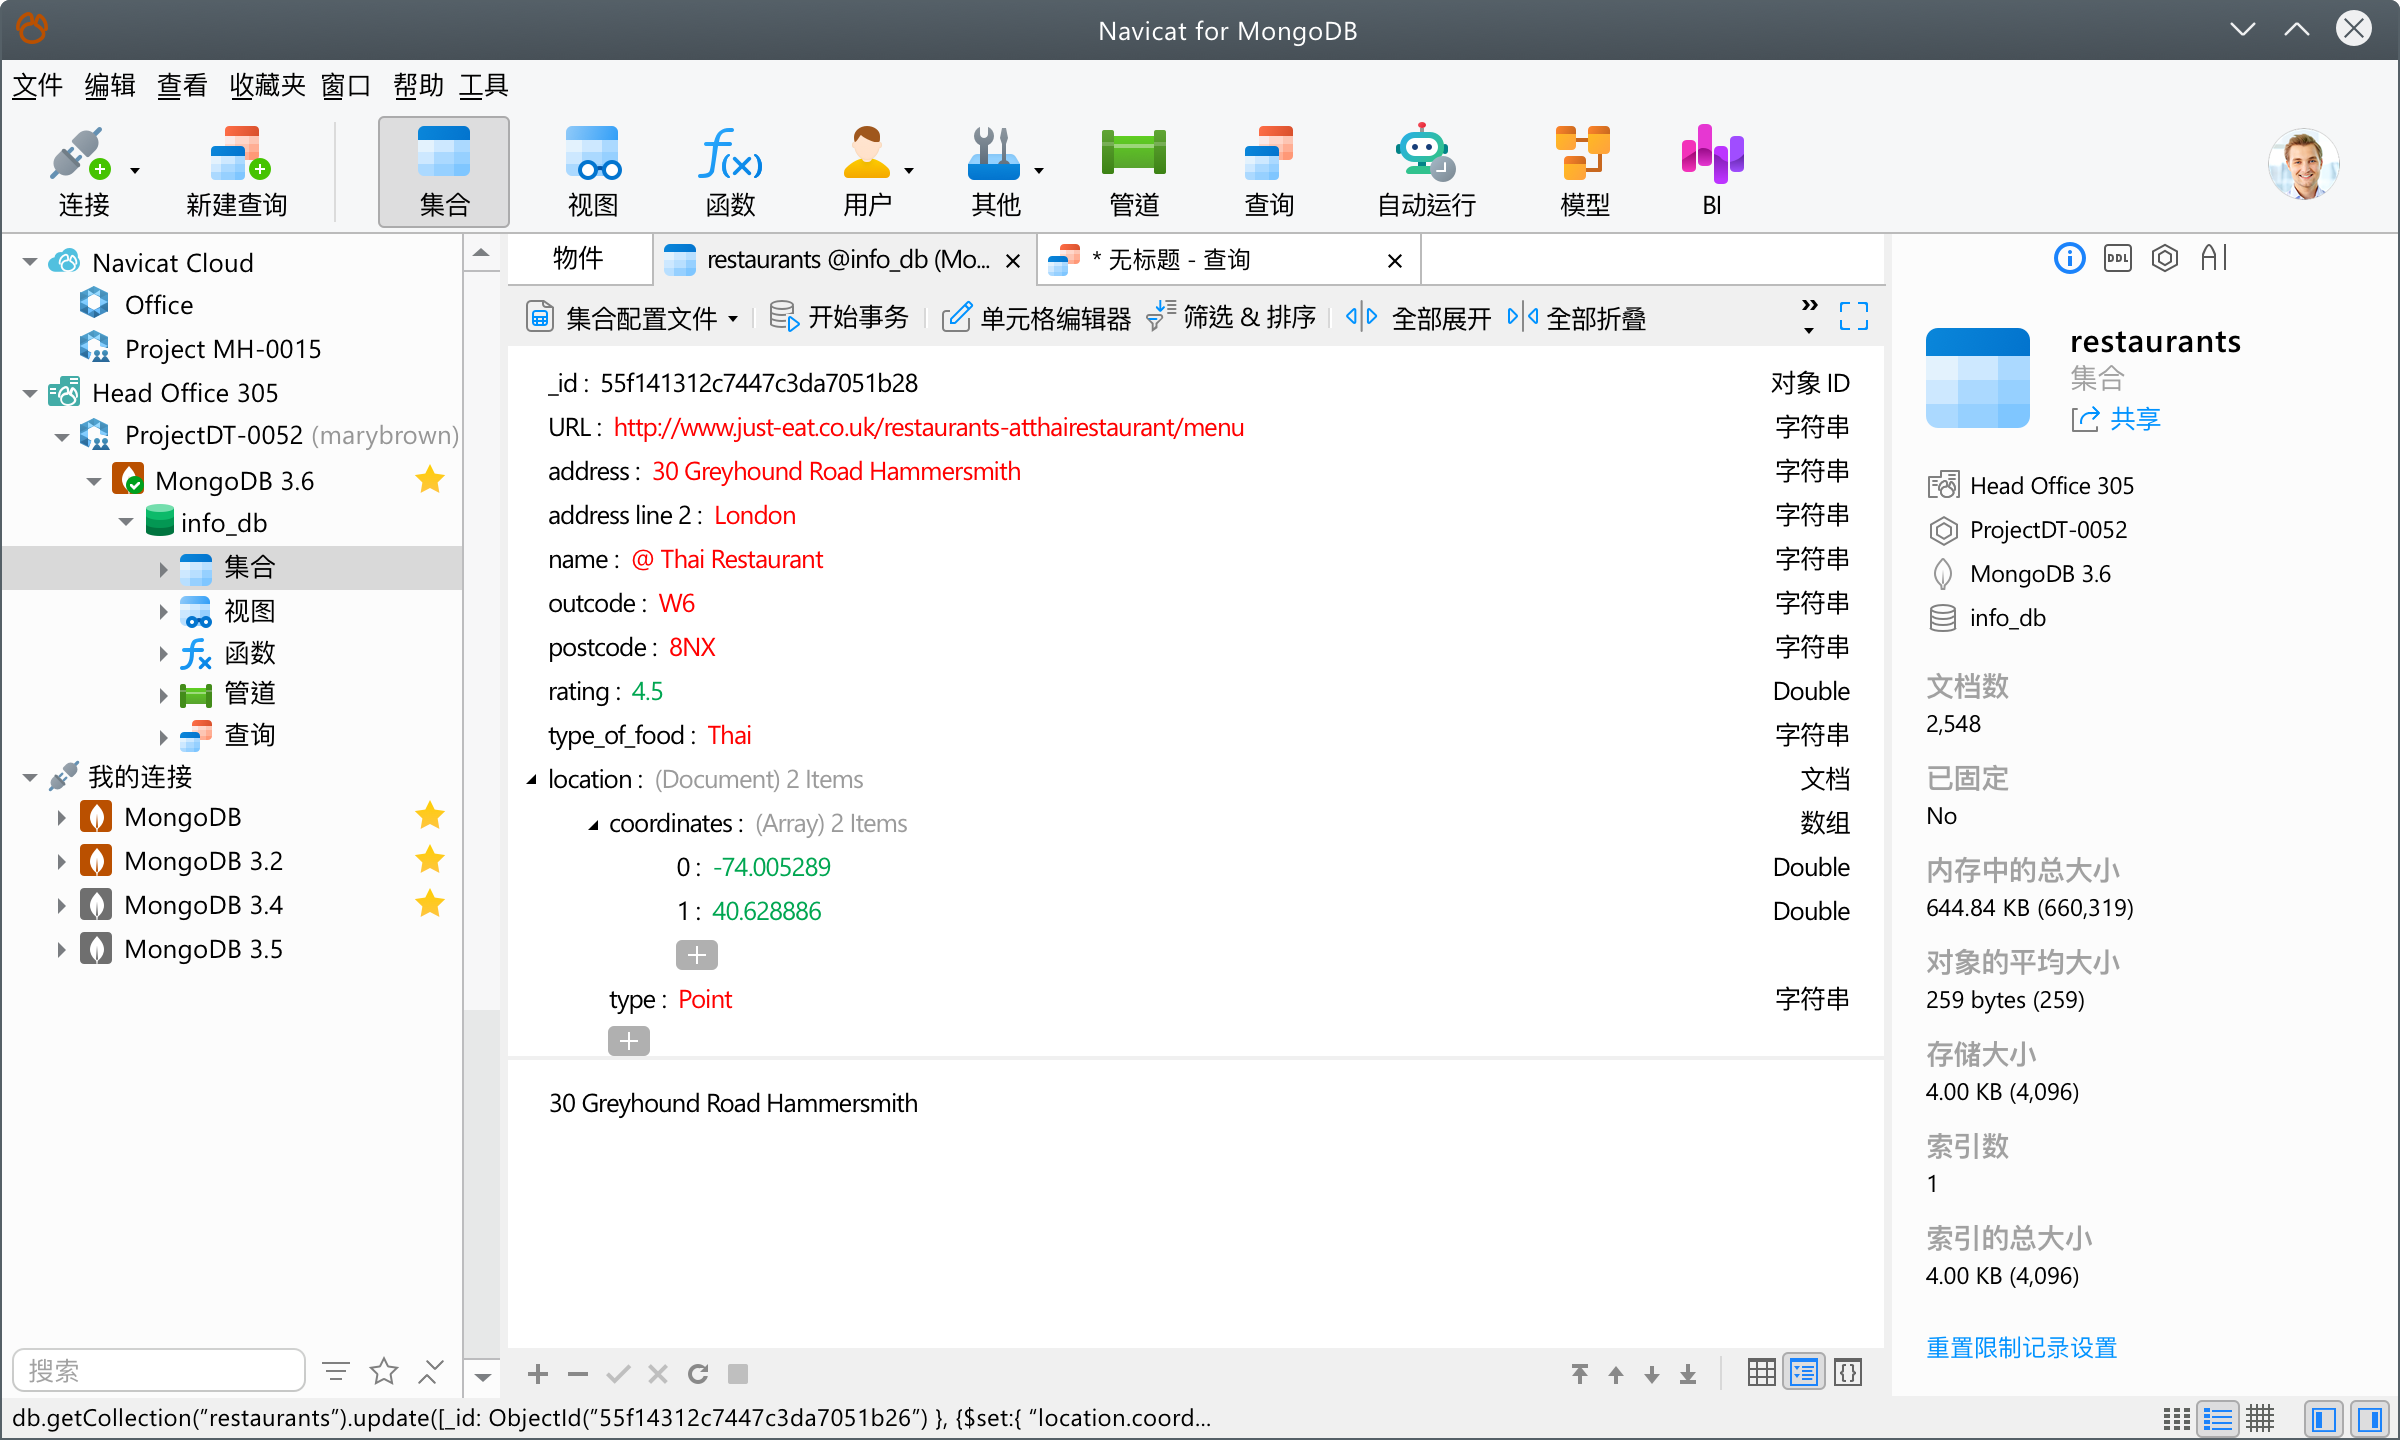The height and width of the screenshot is (1440, 2400).
Task: Open 新建查询 new query tool
Action: click(237, 172)
